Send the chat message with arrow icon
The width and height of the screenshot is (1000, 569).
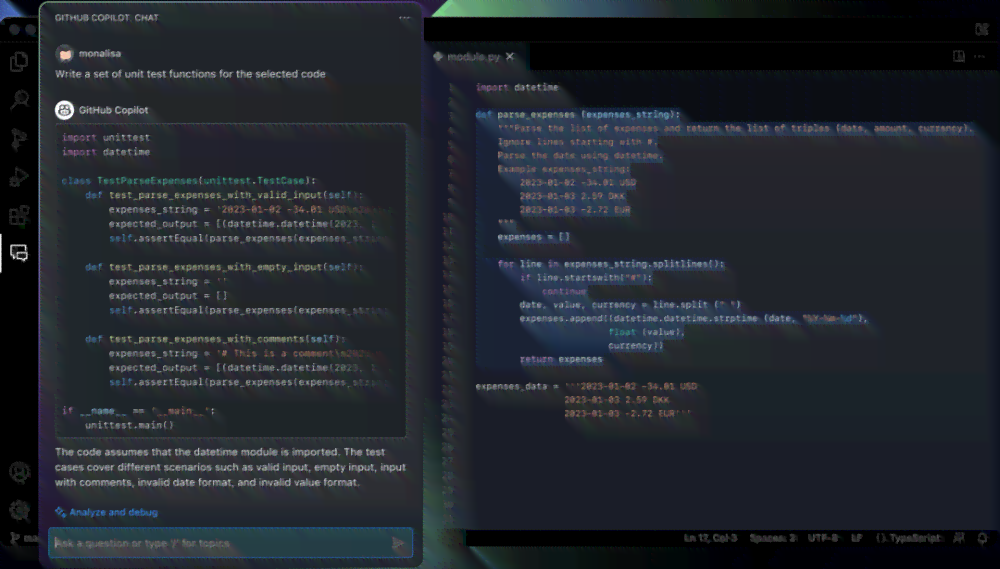click(398, 543)
